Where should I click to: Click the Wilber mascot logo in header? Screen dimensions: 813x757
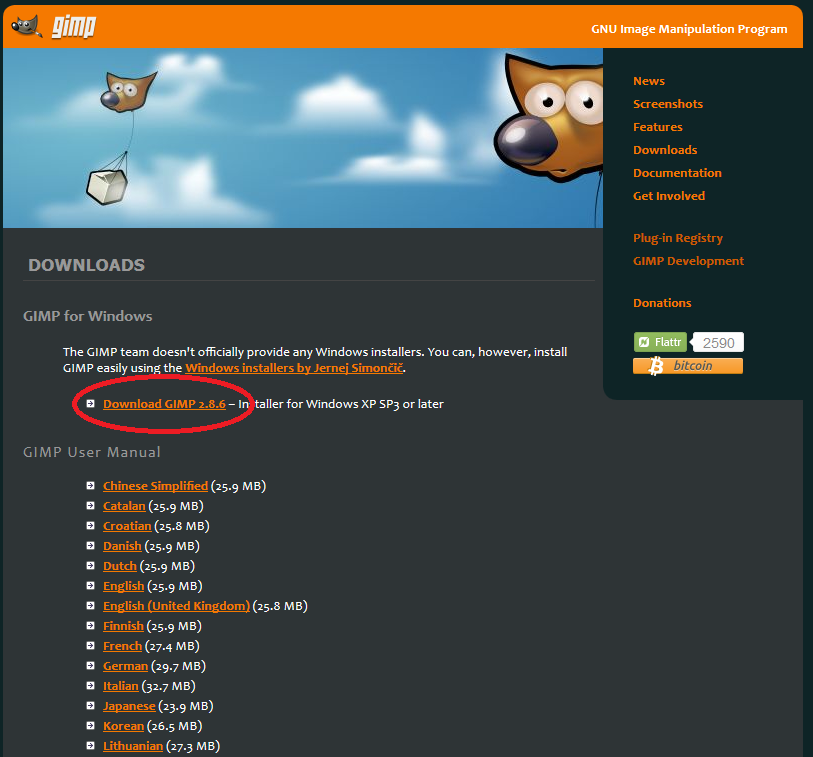[26, 26]
